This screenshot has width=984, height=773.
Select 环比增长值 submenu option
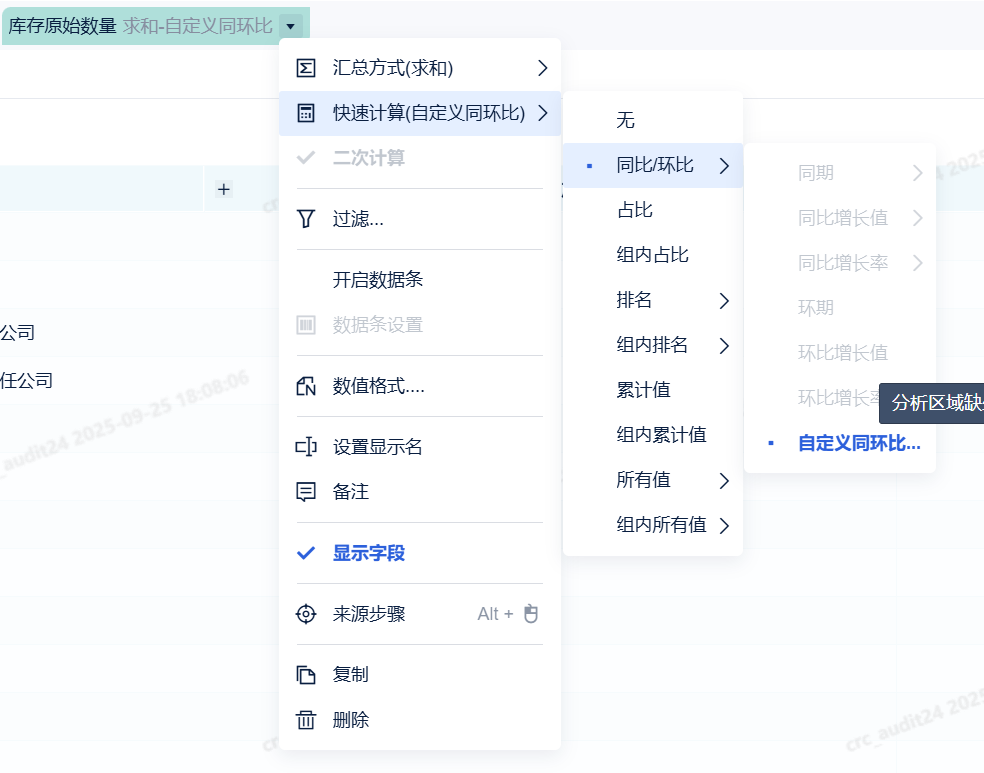840,353
